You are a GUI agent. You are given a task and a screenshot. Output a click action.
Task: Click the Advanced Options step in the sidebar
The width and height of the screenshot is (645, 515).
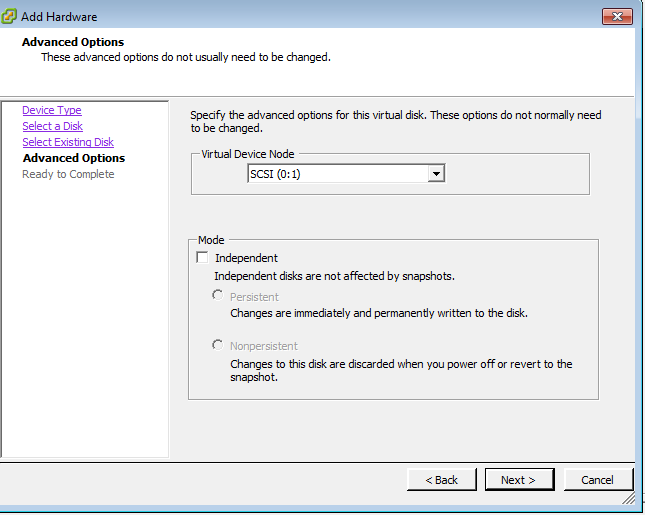[74, 158]
